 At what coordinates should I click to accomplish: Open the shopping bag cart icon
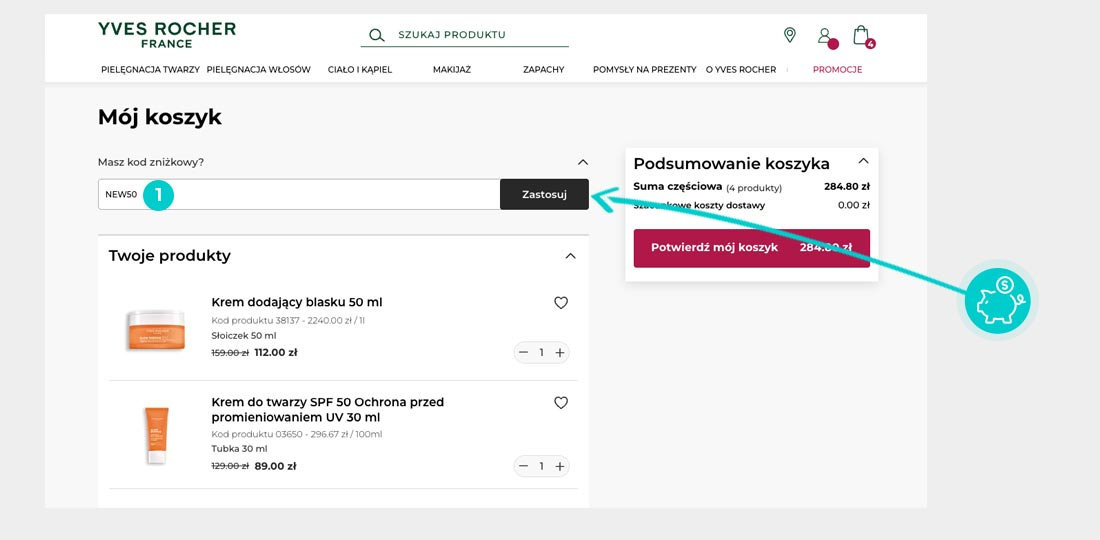pyautogui.click(x=860, y=35)
